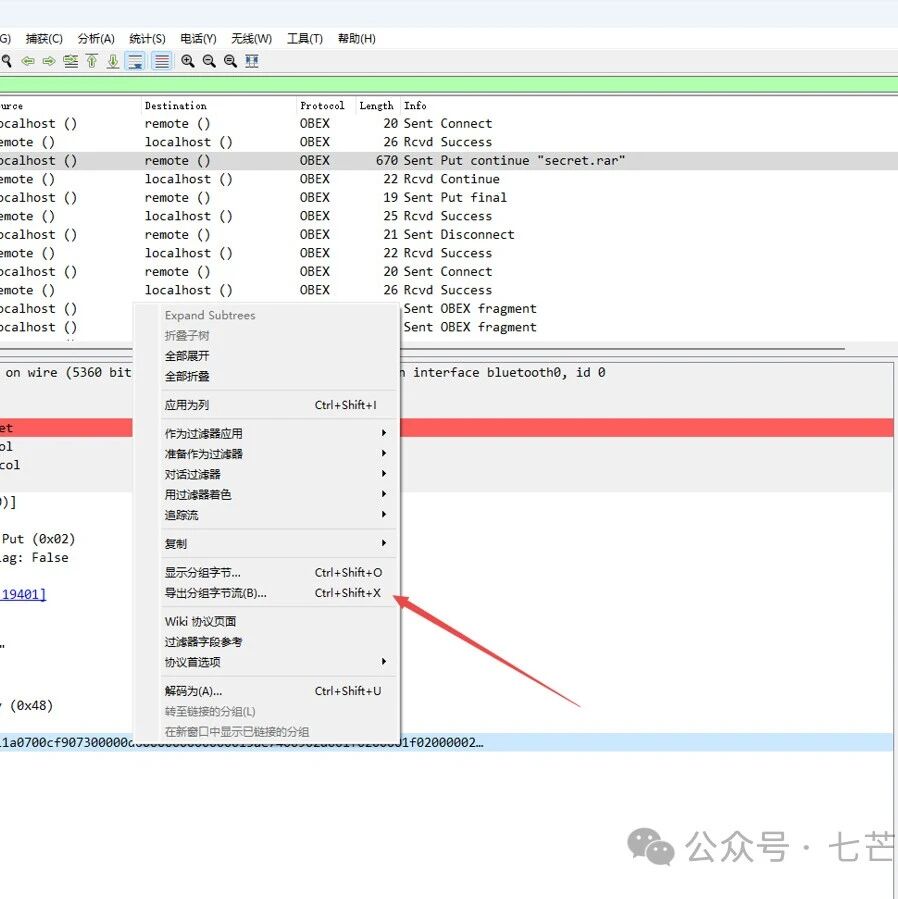Go back to previous packet arrow

[x=28, y=61]
